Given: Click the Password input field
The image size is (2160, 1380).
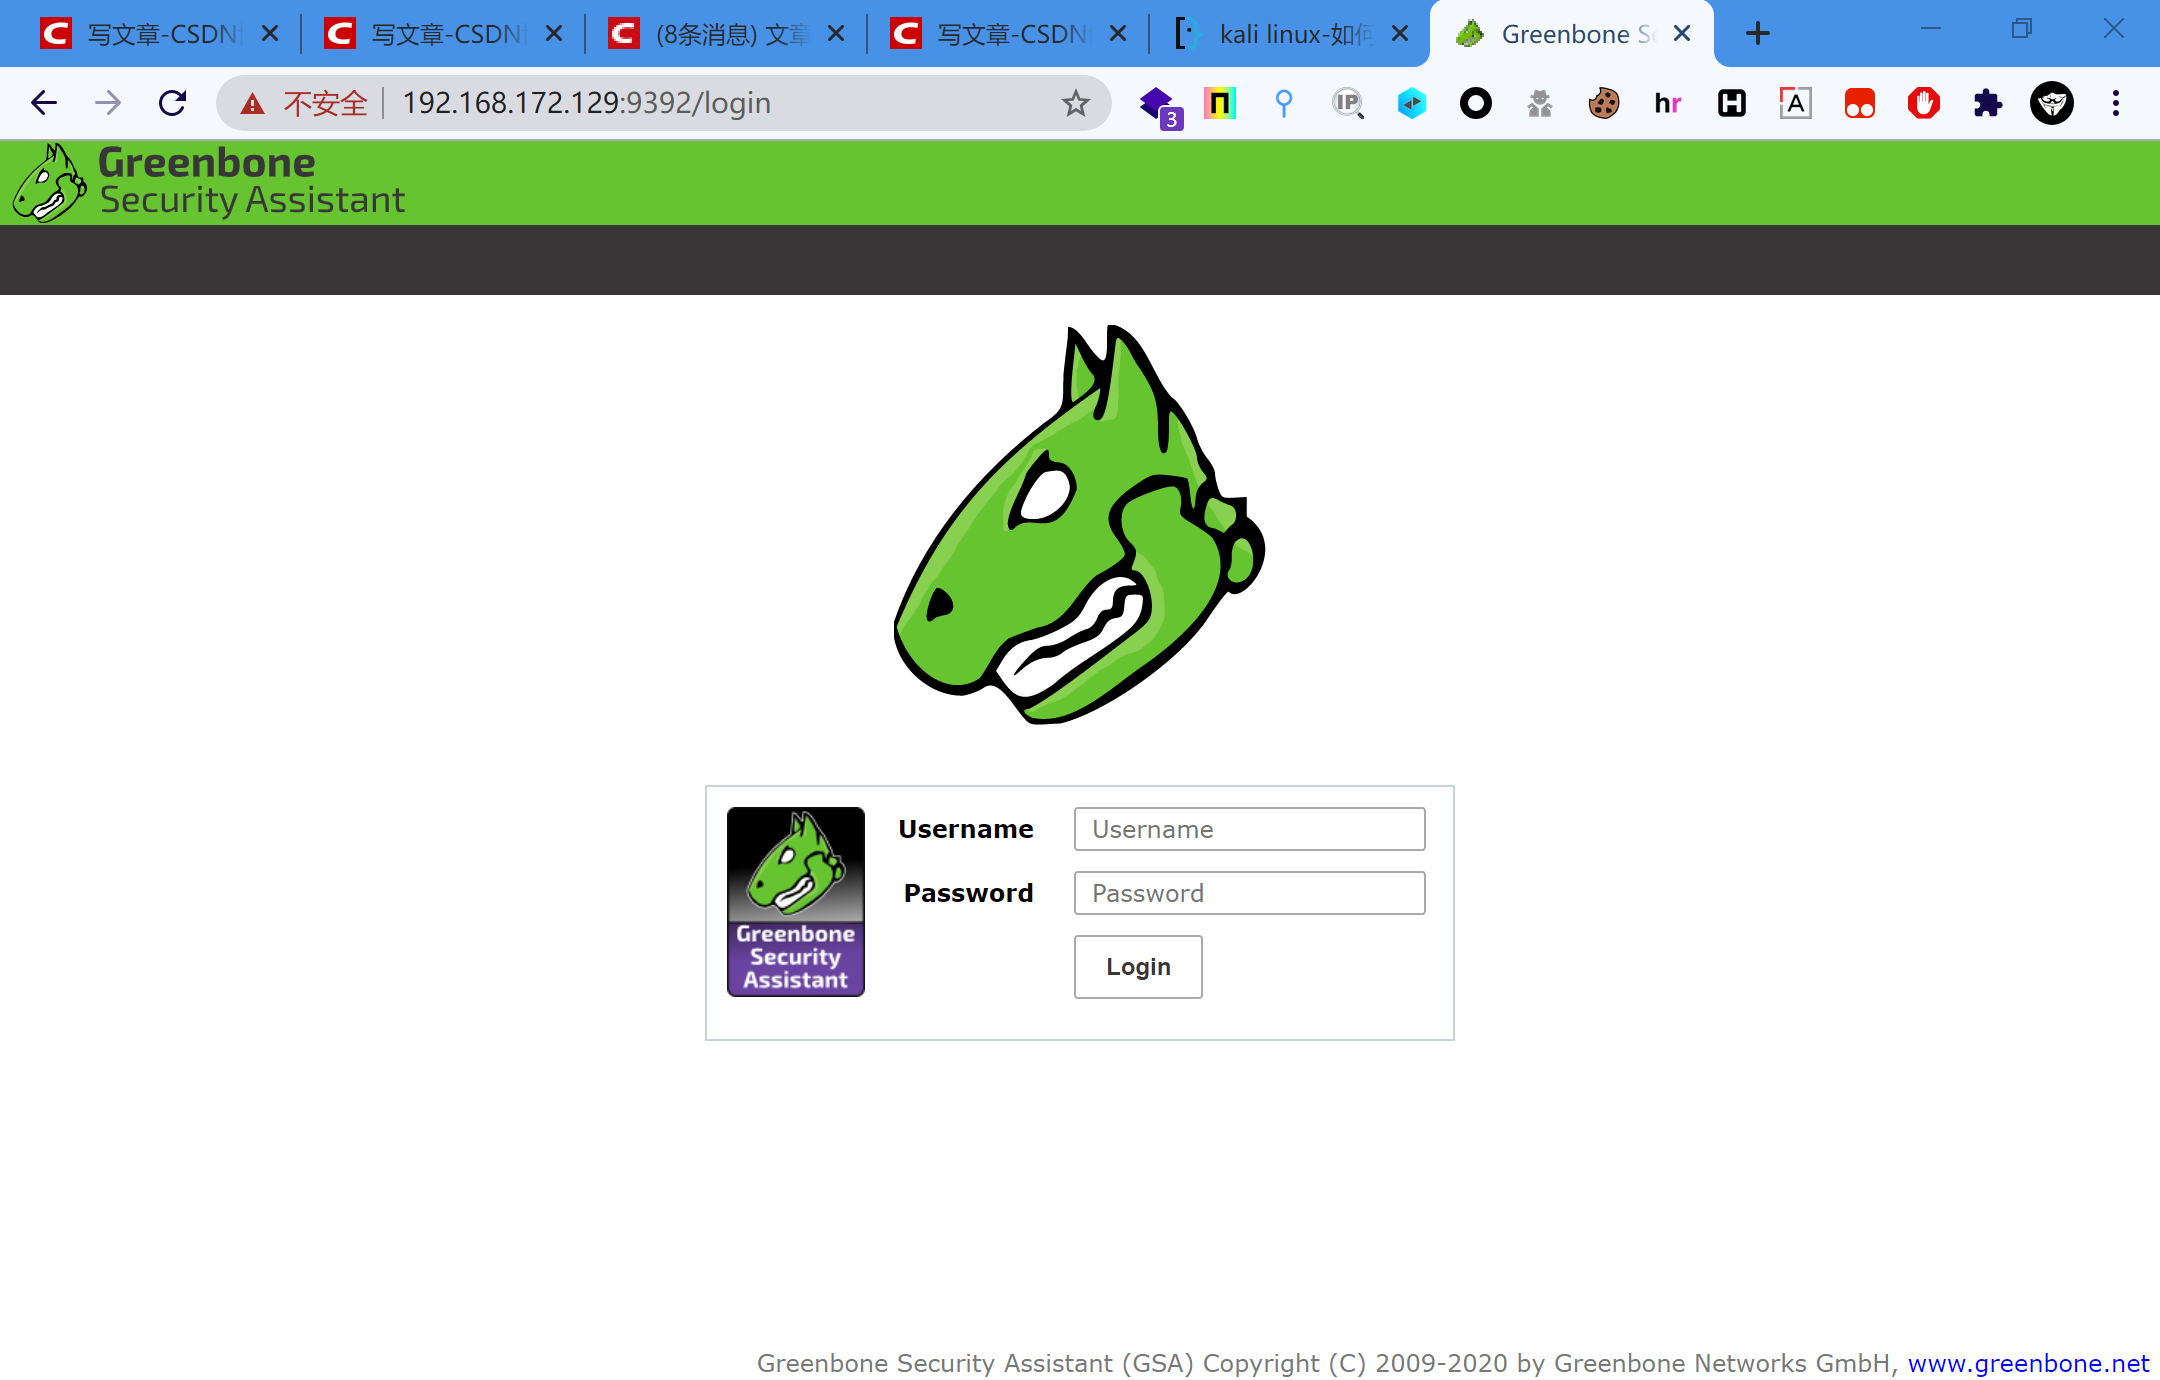Looking at the screenshot, I should [x=1248, y=893].
